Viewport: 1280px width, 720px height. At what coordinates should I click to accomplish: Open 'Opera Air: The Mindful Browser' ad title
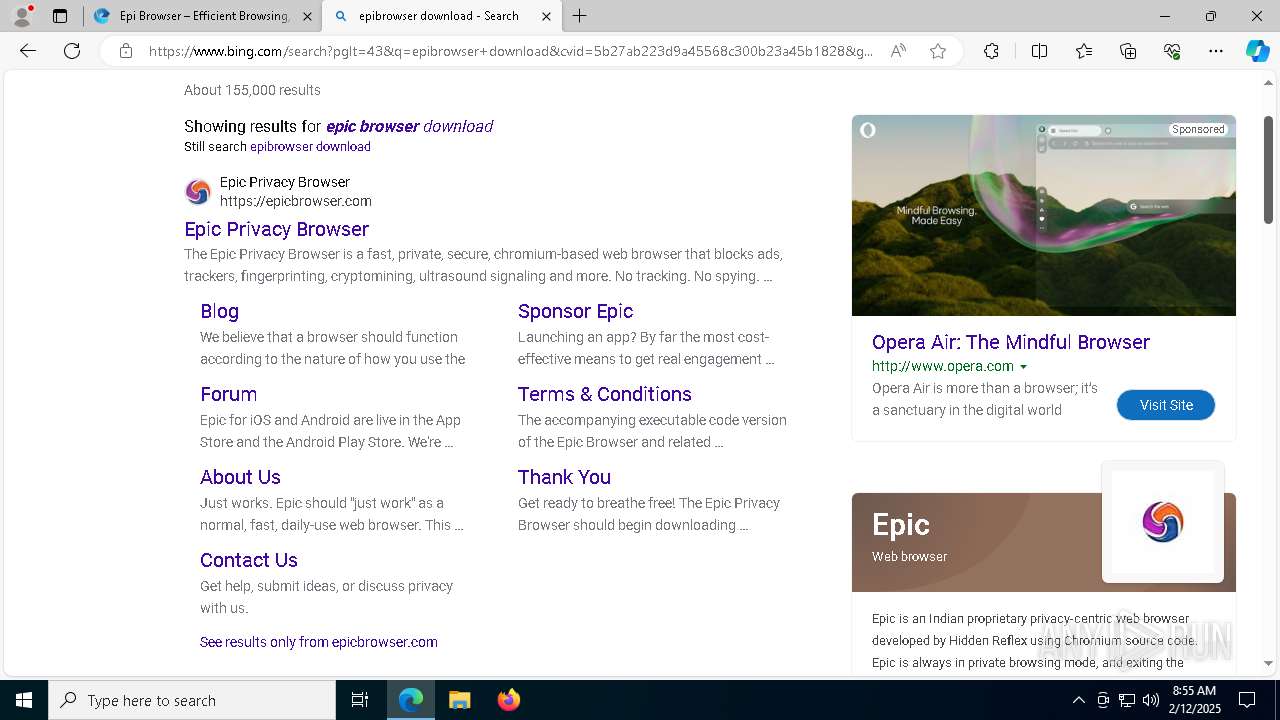(1011, 342)
